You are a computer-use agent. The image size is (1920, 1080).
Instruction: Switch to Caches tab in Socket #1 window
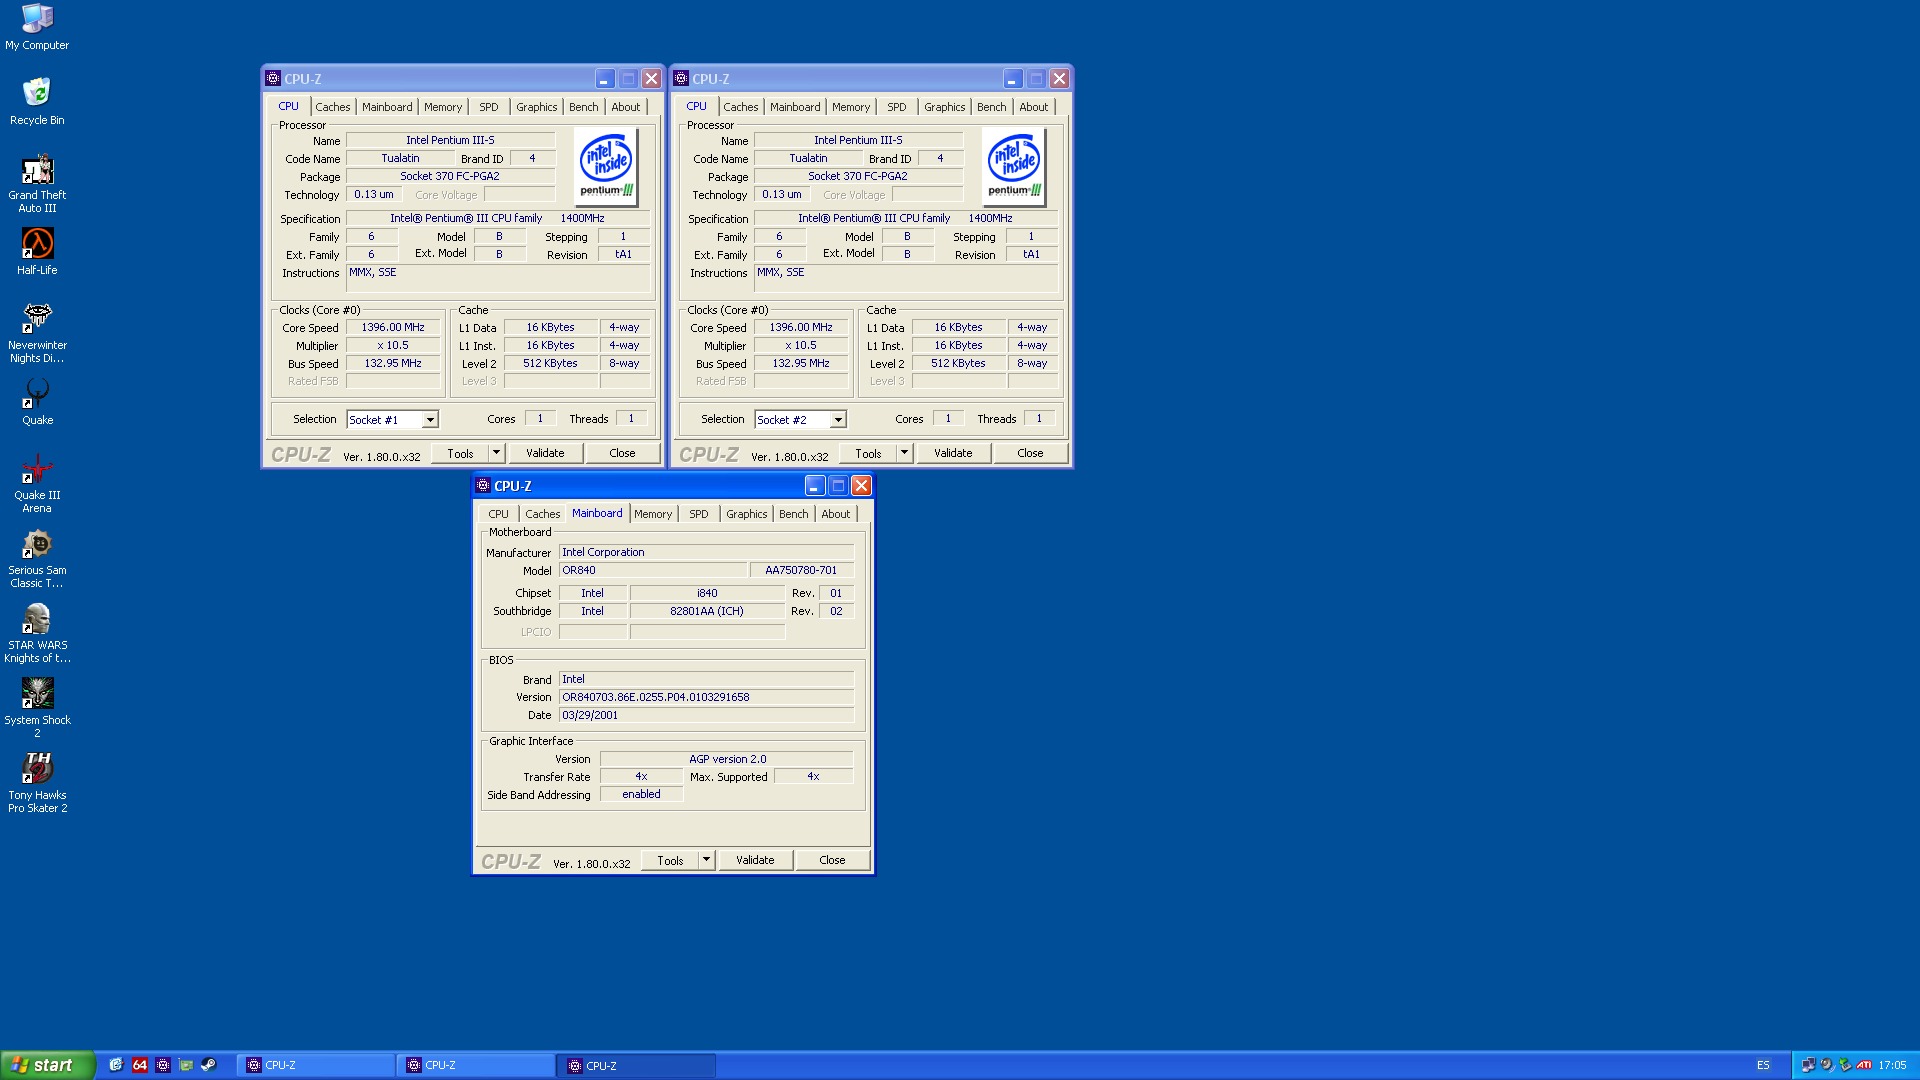pos(333,107)
